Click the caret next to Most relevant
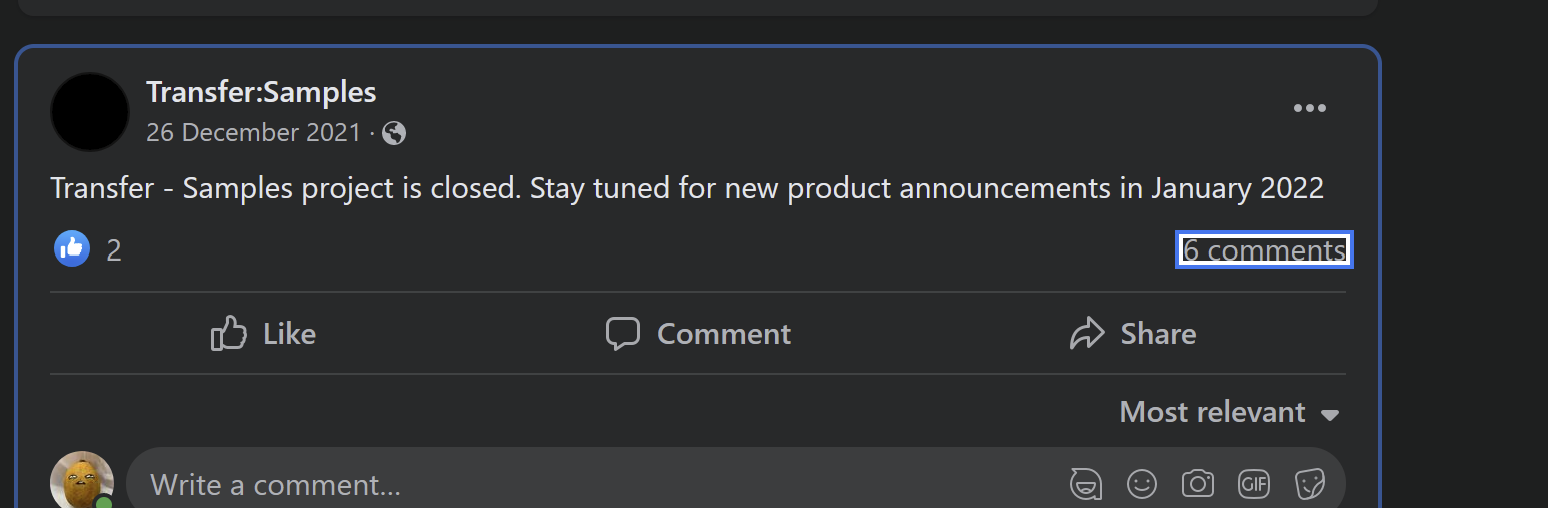This screenshot has width=1548, height=508. (x=1329, y=414)
